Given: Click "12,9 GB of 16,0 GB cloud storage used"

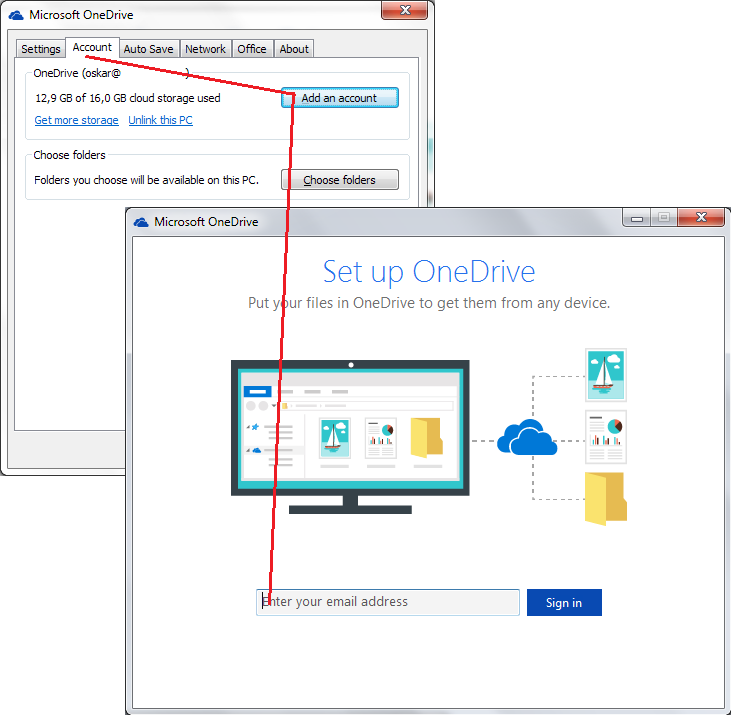Looking at the screenshot, I should click(128, 98).
